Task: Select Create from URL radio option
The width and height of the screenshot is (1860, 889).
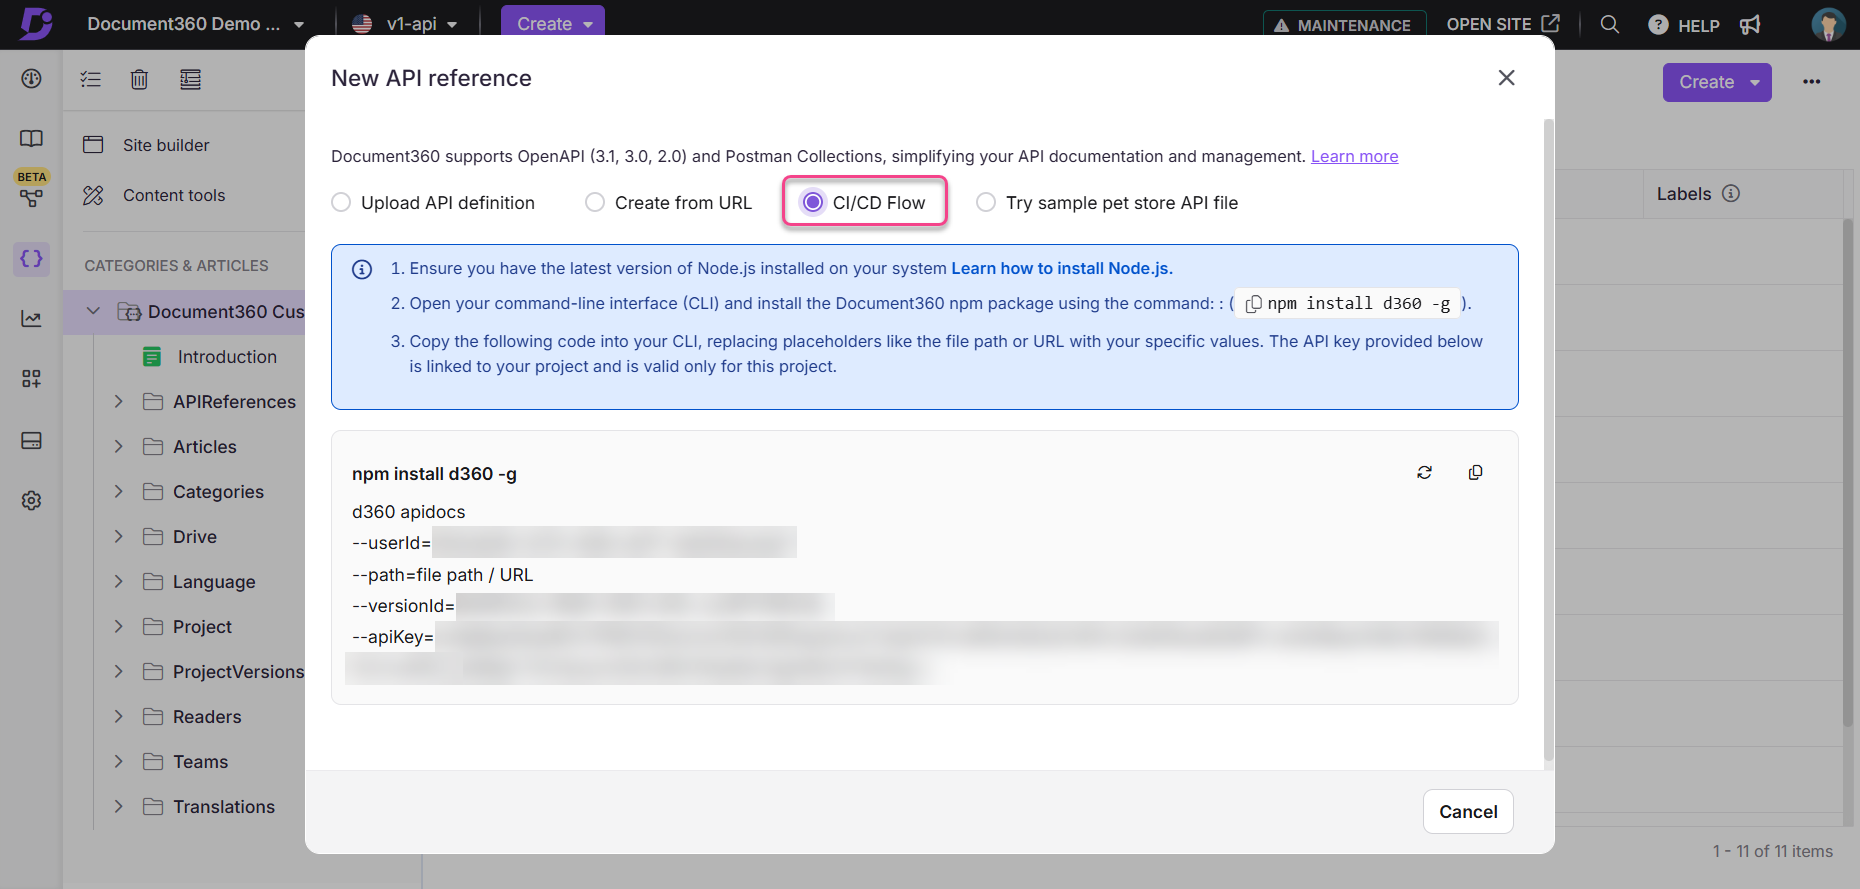Action: point(595,203)
